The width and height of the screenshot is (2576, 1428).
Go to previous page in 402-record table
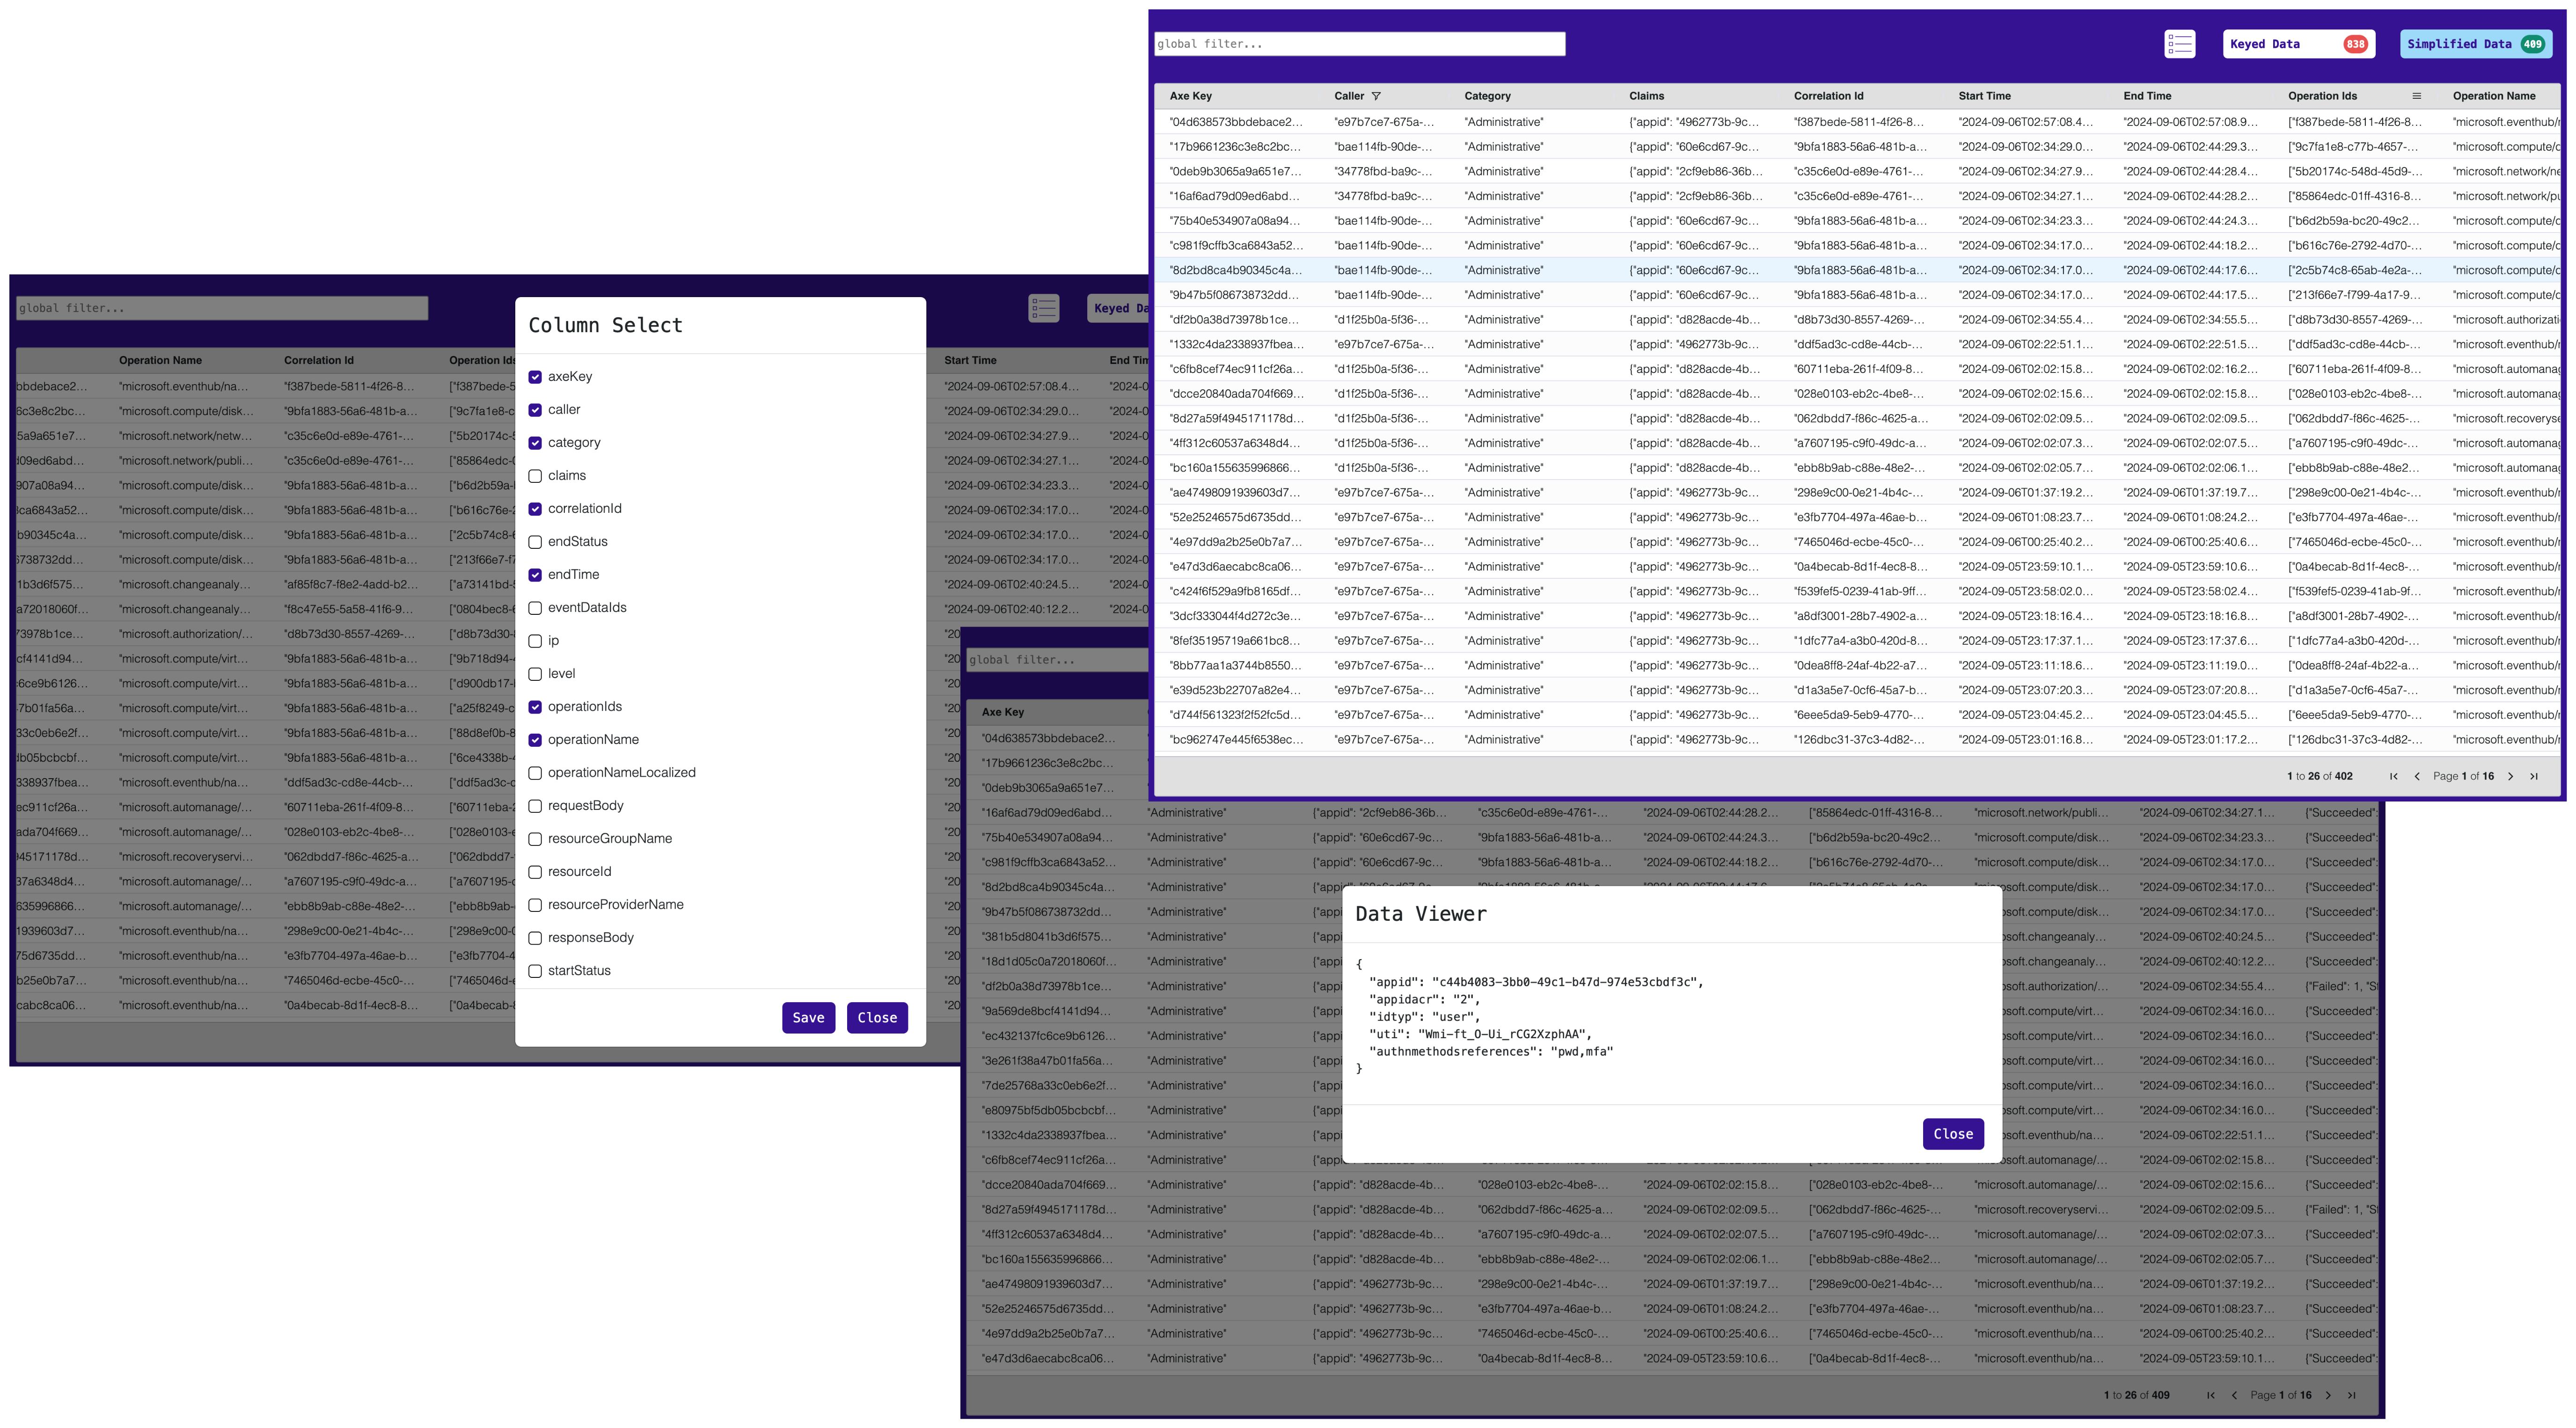(x=2417, y=776)
